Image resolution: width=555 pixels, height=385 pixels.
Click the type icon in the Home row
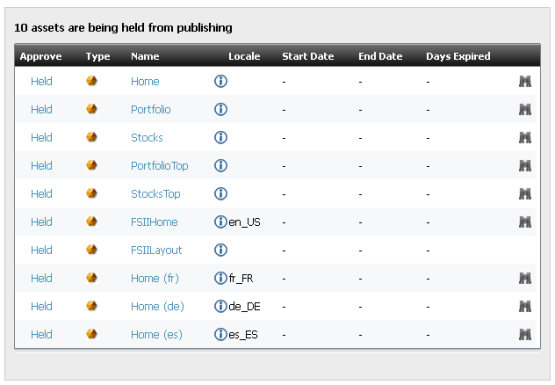tap(92, 81)
